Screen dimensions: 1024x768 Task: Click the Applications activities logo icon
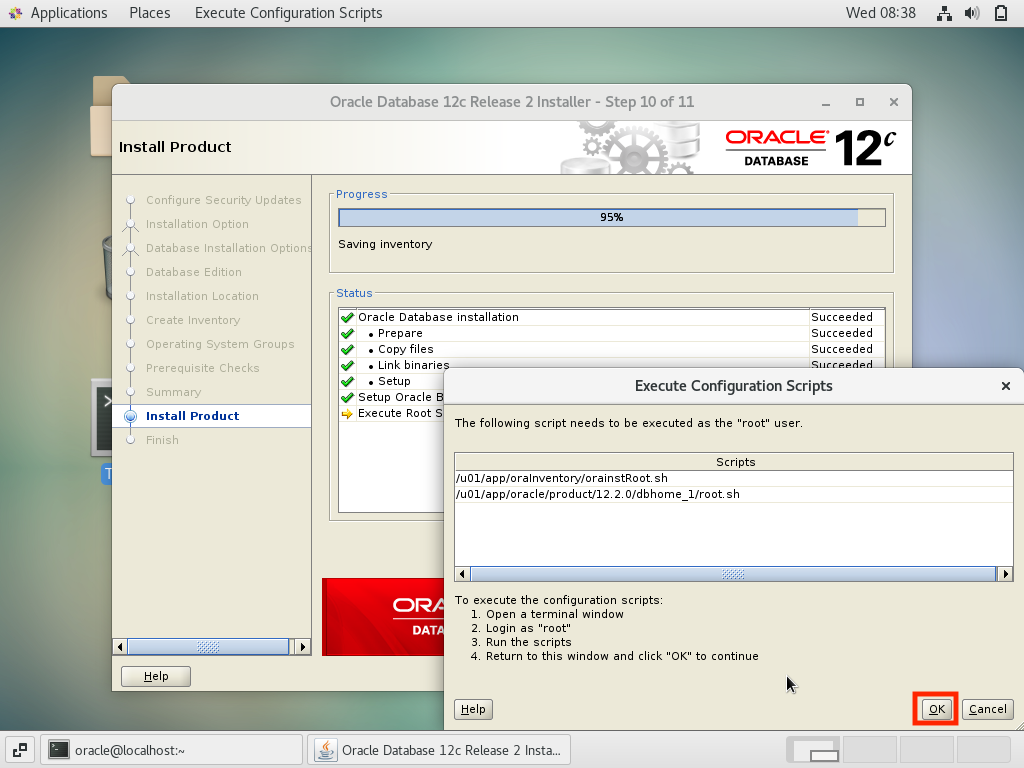(16, 13)
